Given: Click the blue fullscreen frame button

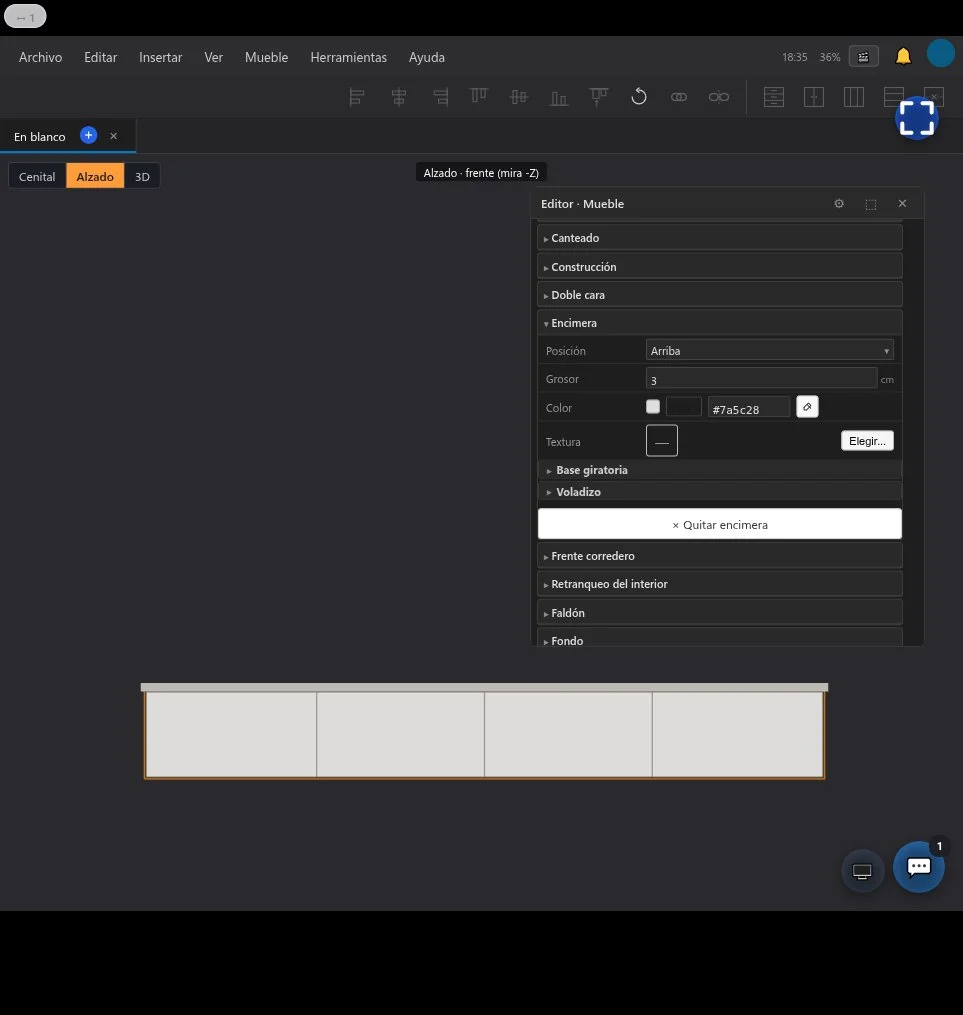Looking at the screenshot, I should coord(917,118).
